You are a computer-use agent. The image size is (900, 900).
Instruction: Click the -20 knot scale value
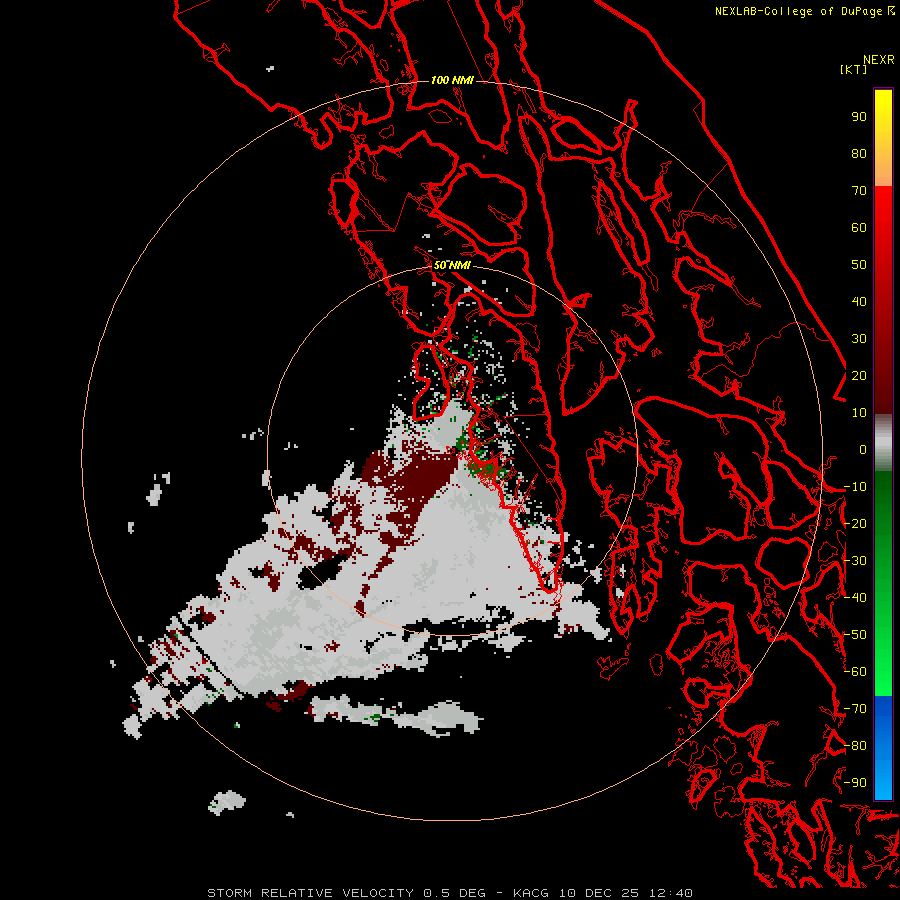855,524
